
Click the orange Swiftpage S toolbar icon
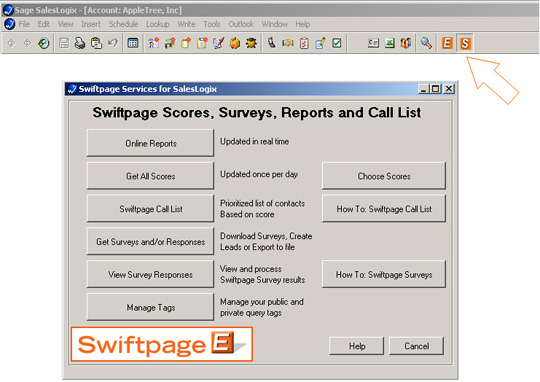tap(465, 43)
